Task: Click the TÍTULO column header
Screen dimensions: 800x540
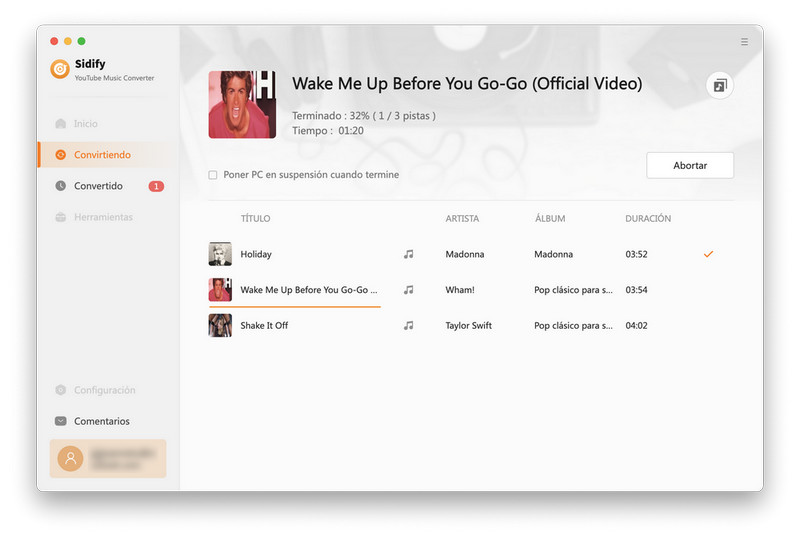Action: click(256, 218)
